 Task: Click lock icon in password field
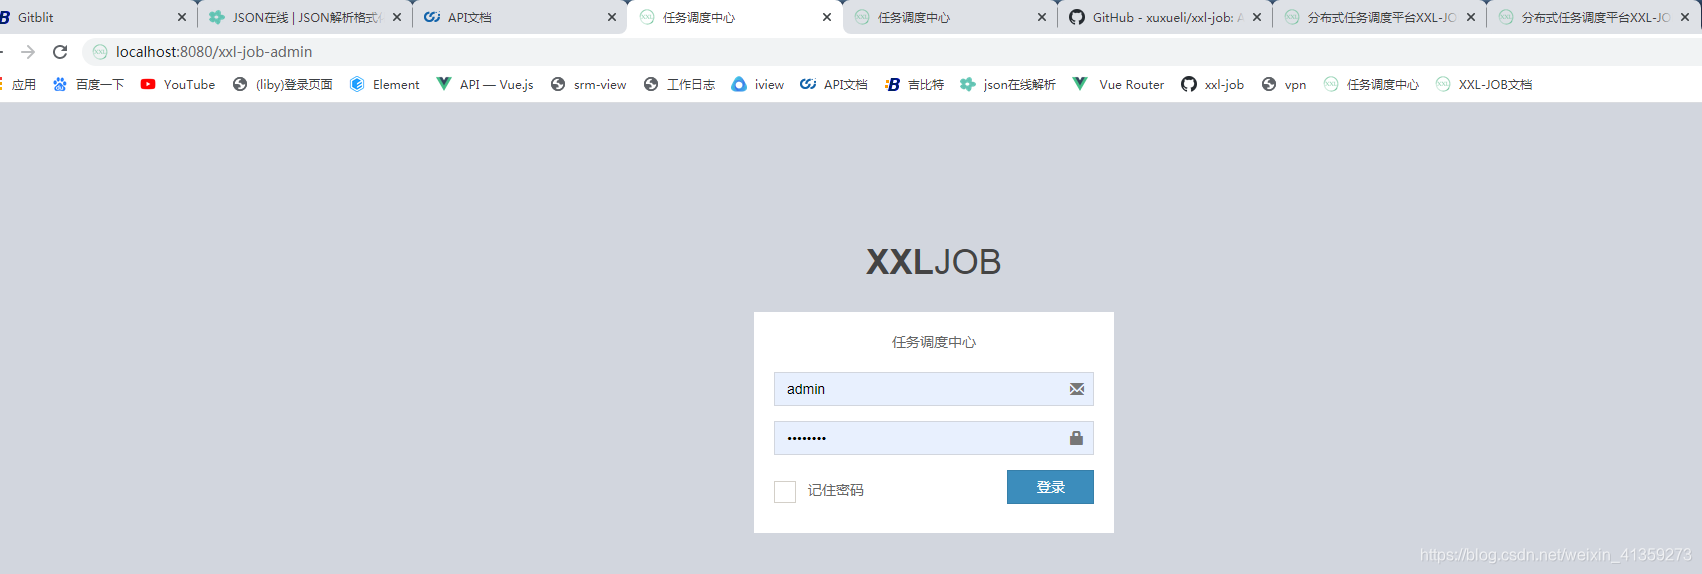coord(1077,438)
